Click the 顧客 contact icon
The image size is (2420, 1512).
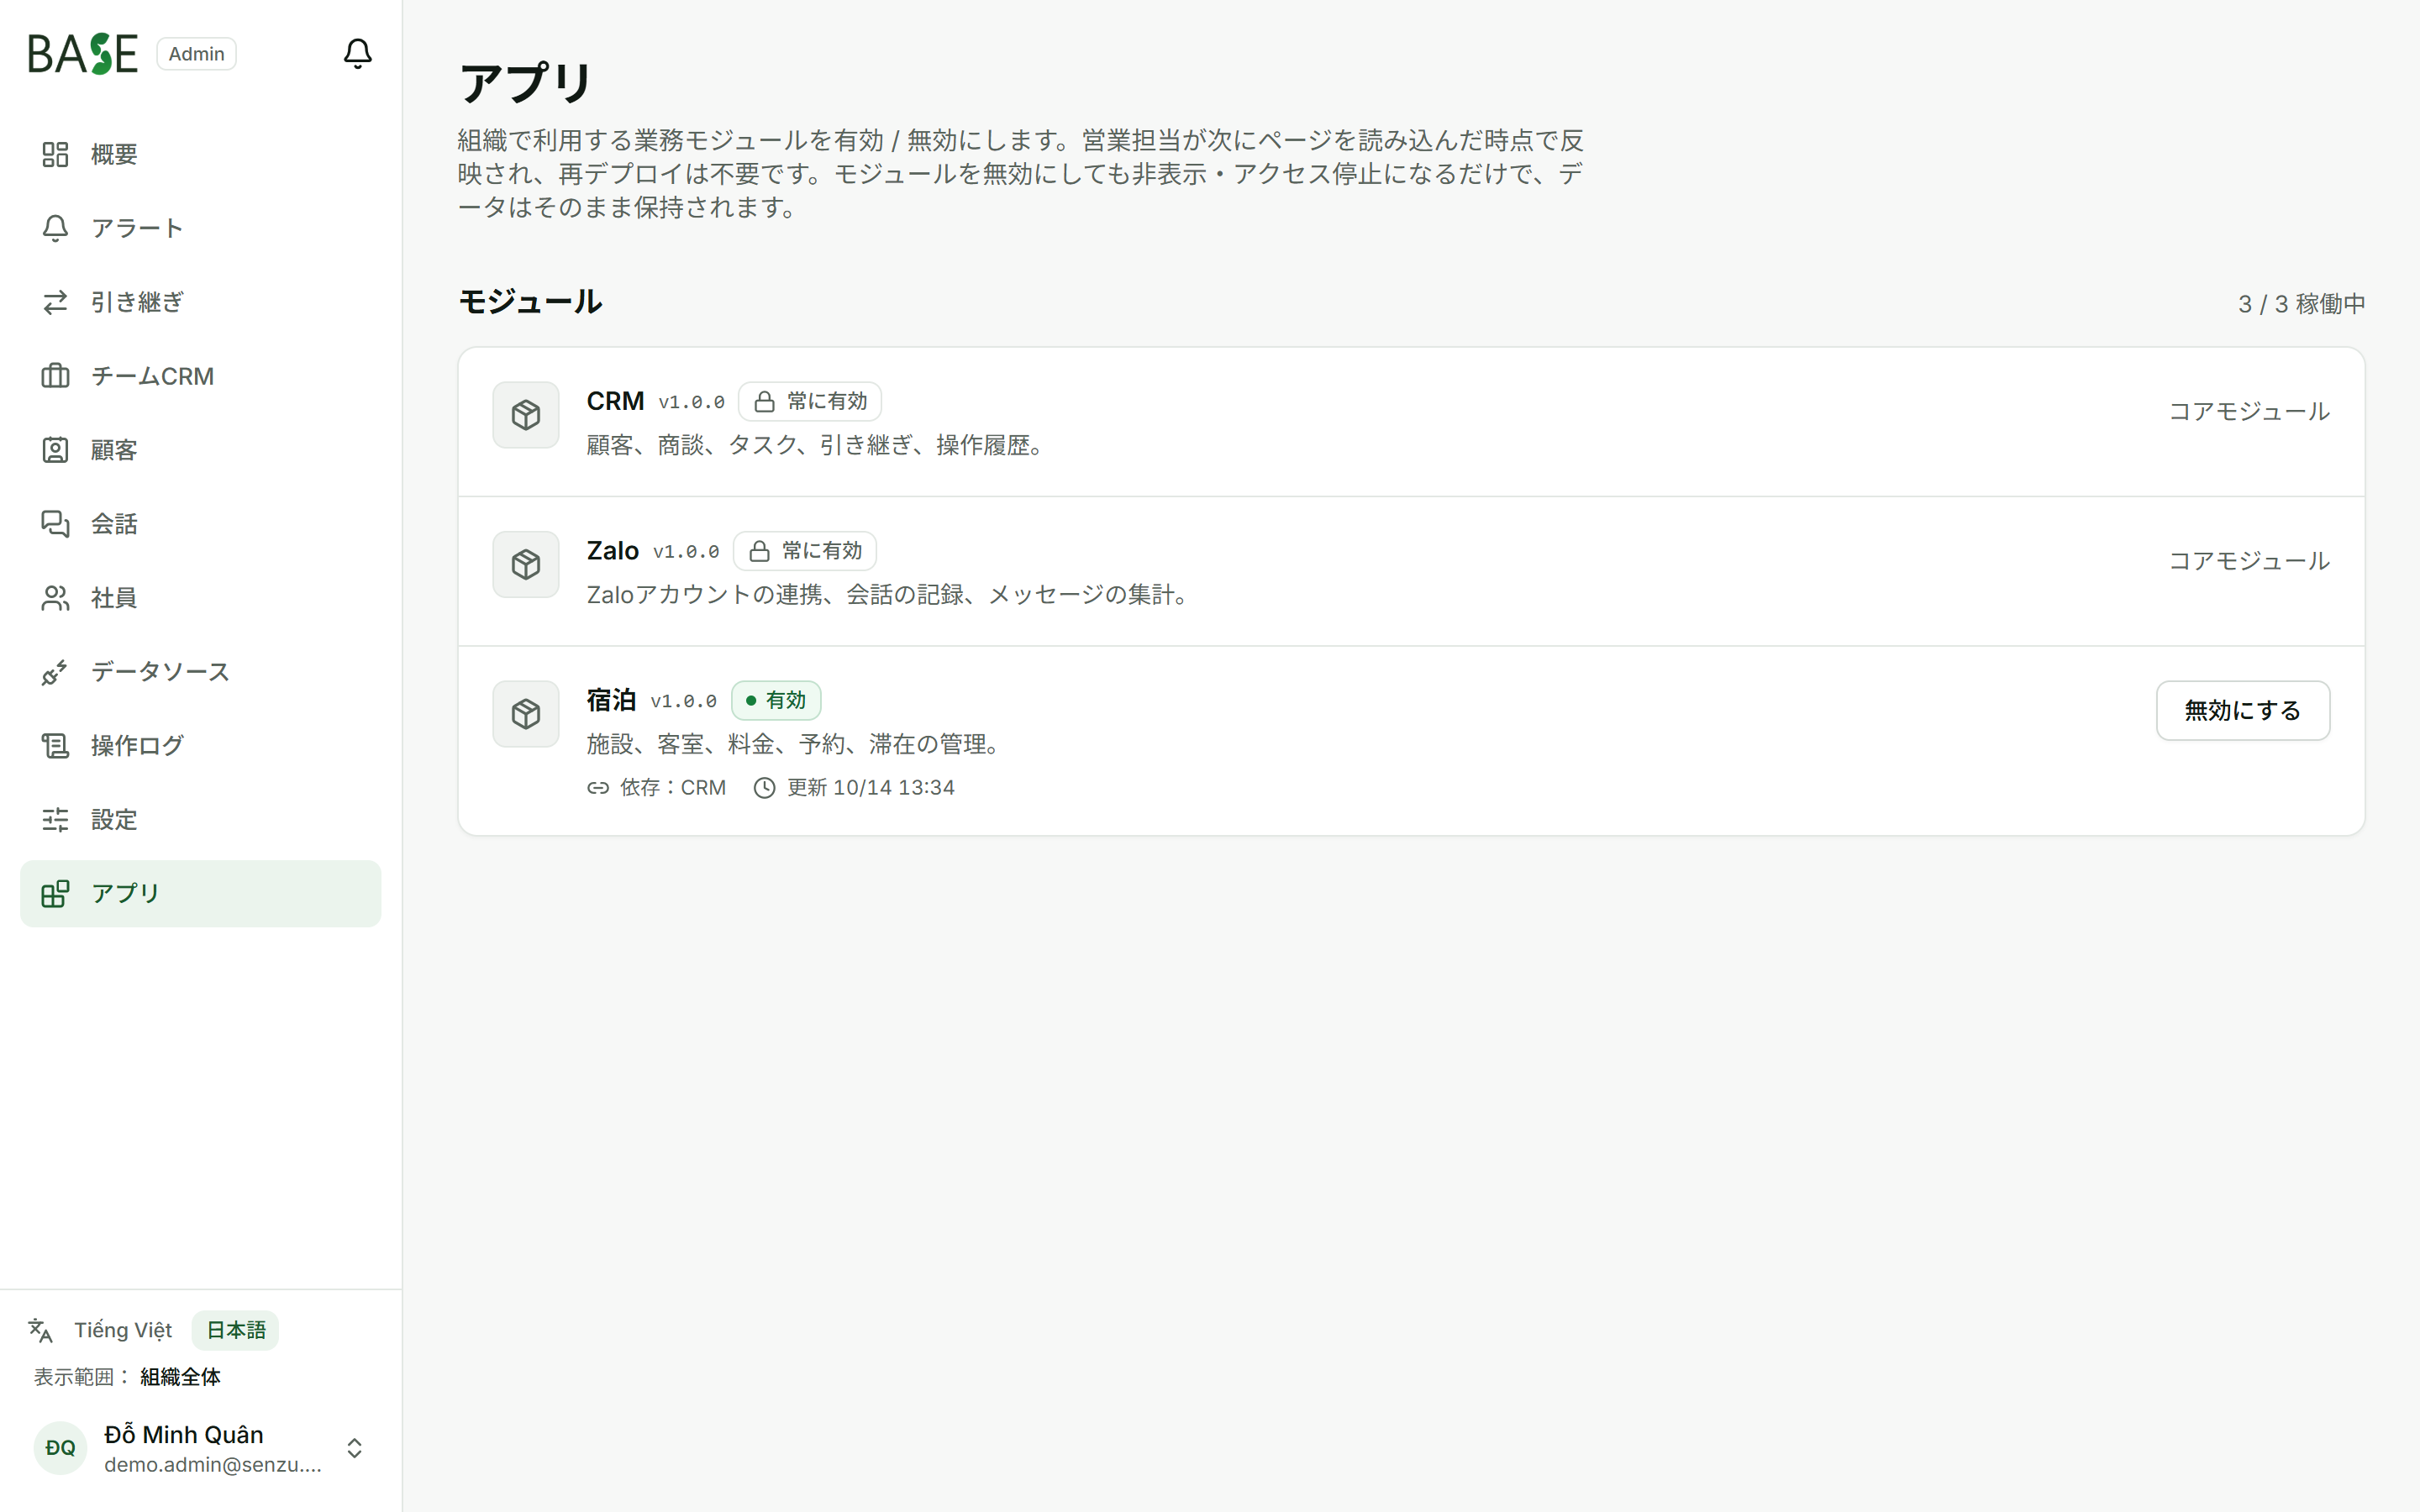tap(55, 450)
